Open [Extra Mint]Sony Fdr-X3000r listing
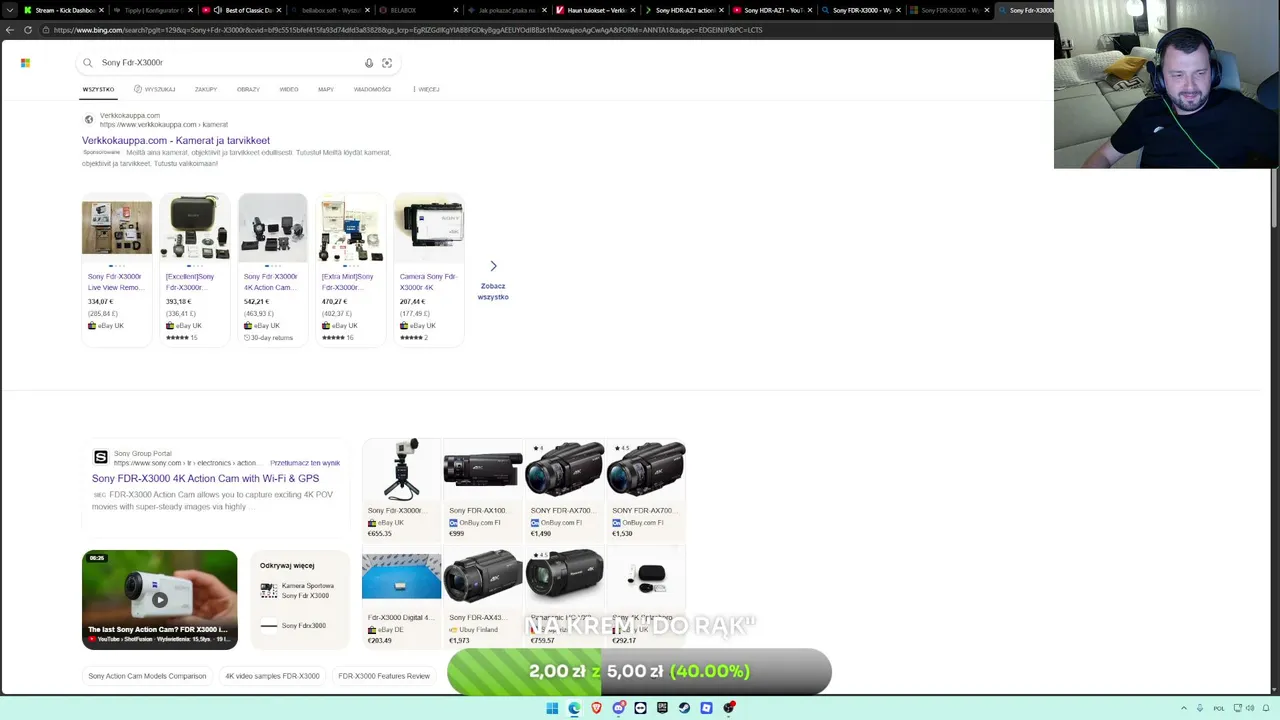The width and height of the screenshot is (1280, 720). 351,270
